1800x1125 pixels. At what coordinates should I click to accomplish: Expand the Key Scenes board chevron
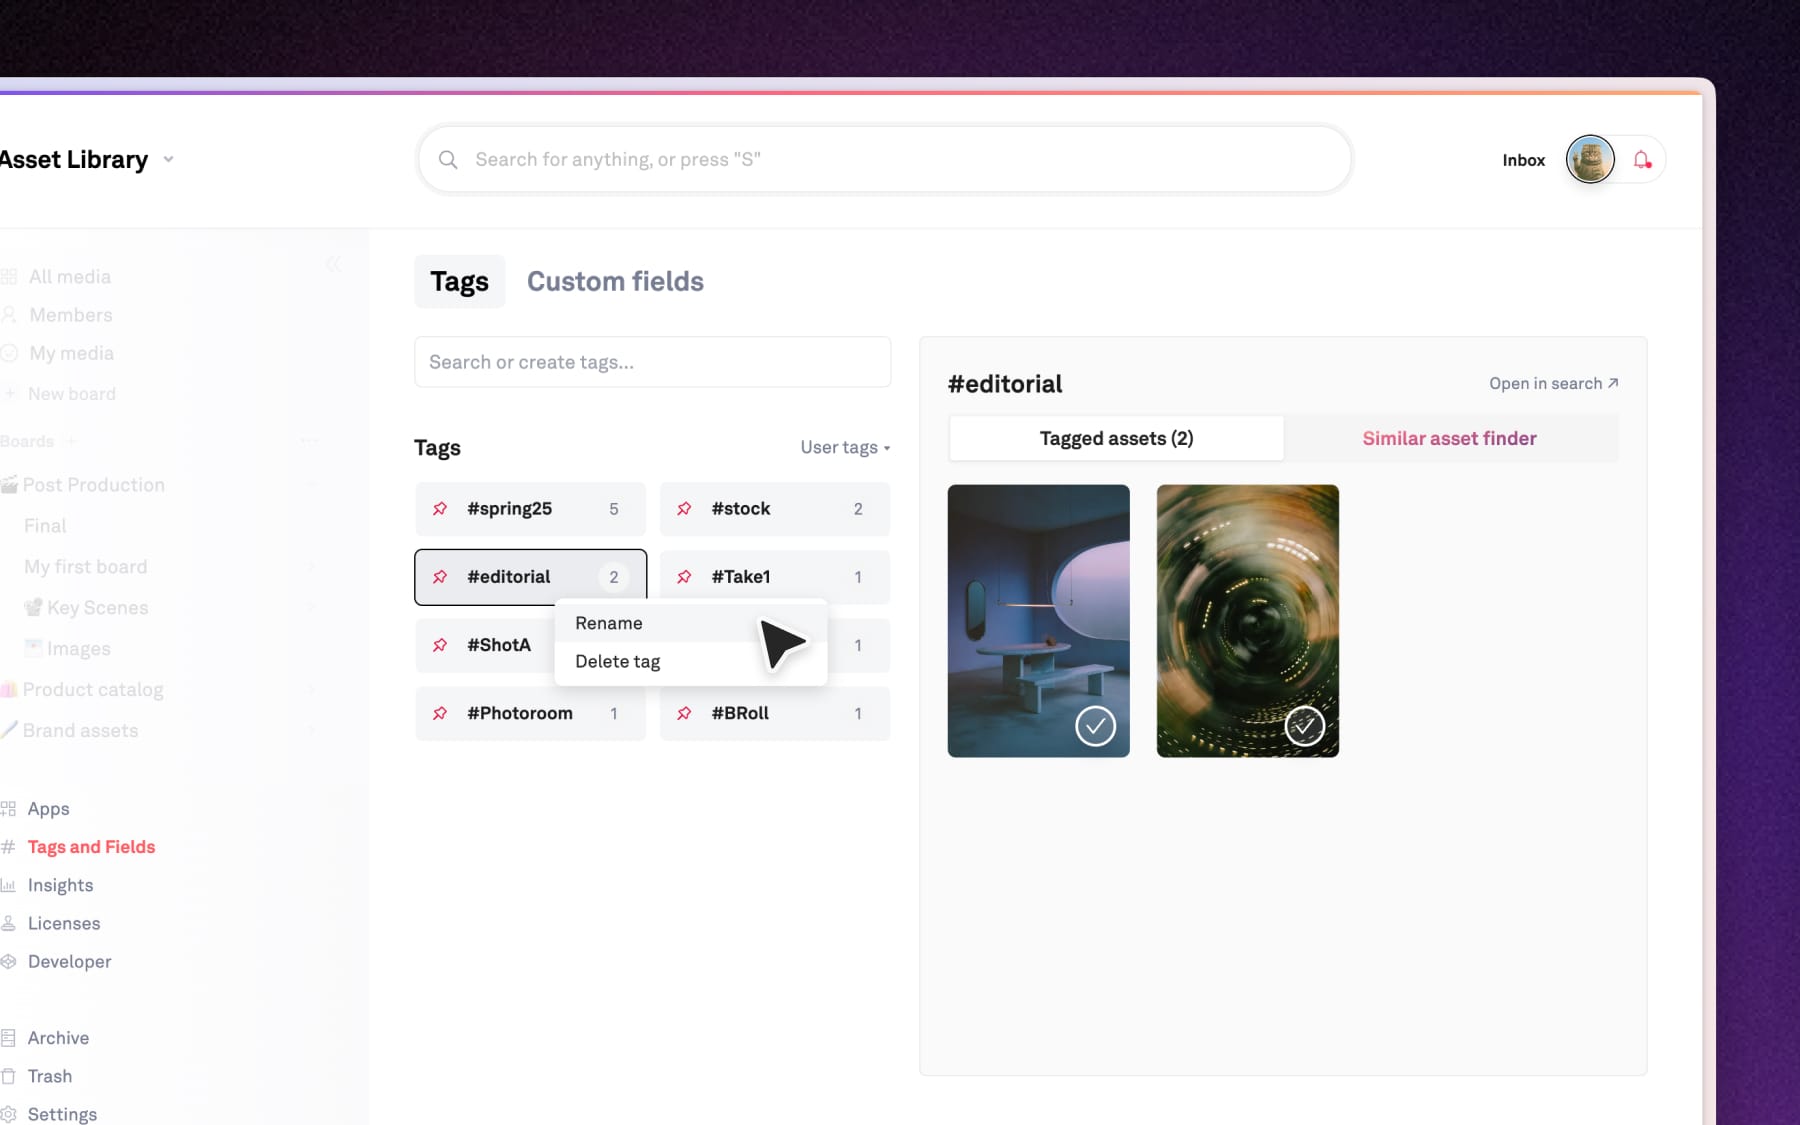(311, 608)
